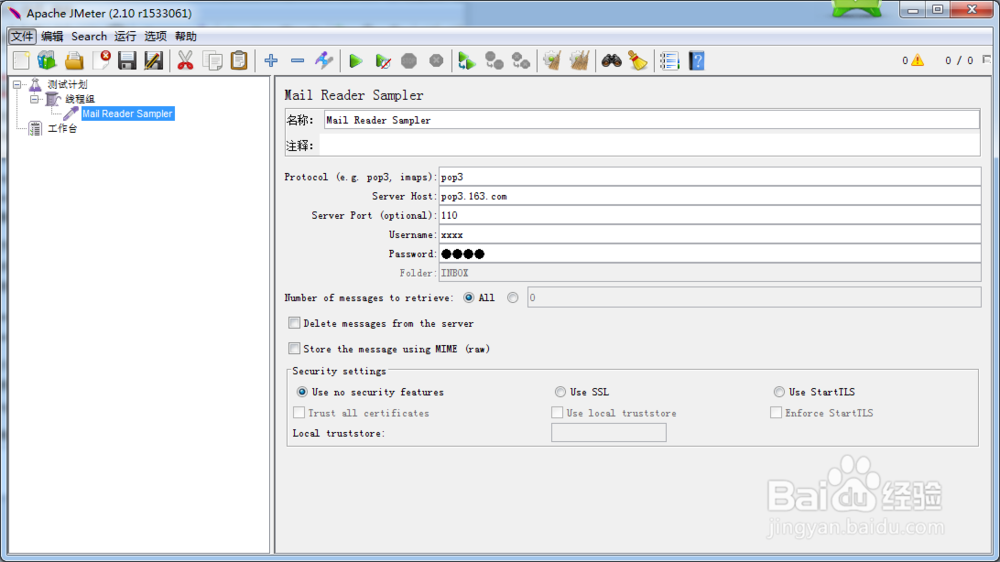Save the test plan with floppy icon
Screen dimensions: 1000x562
click(127, 61)
